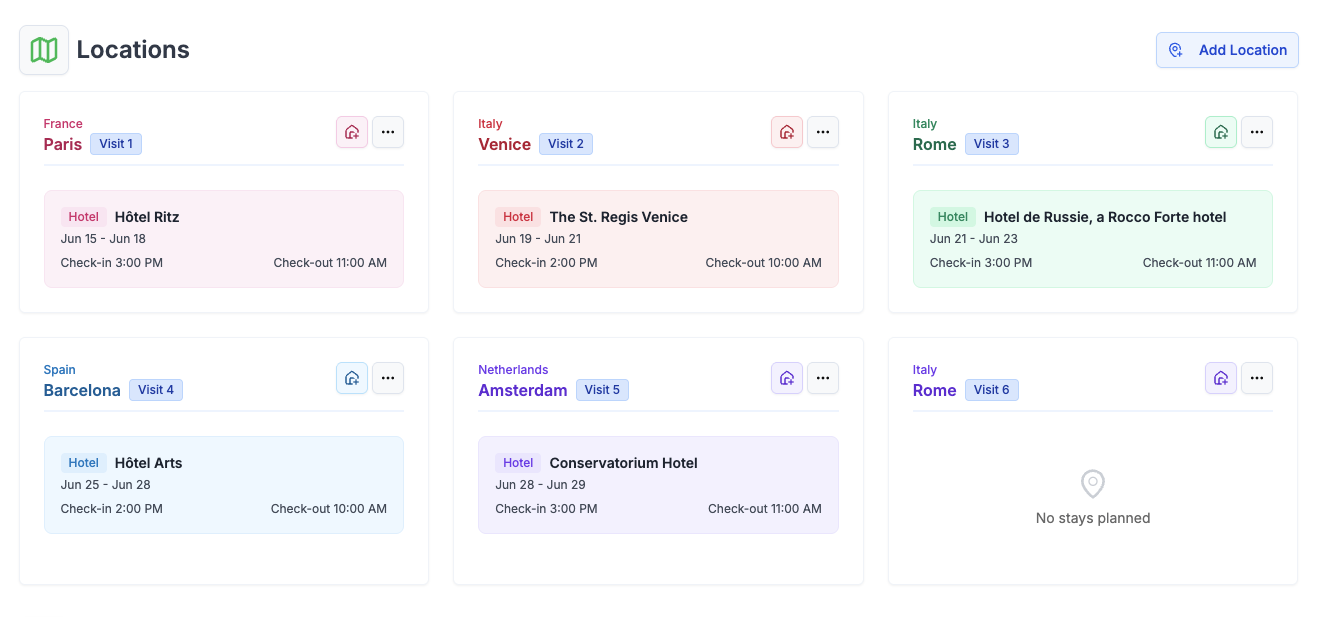Click the Conservatorium Hotel stay entry

(658, 484)
